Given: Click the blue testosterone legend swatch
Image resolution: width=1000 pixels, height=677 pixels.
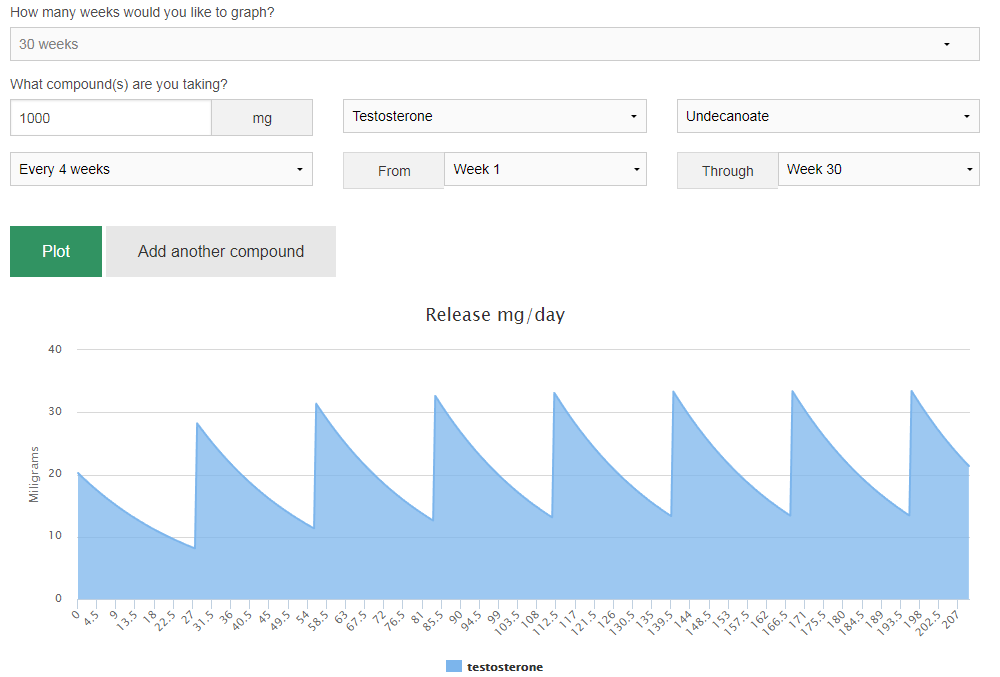Looking at the screenshot, I should tap(454, 667).
